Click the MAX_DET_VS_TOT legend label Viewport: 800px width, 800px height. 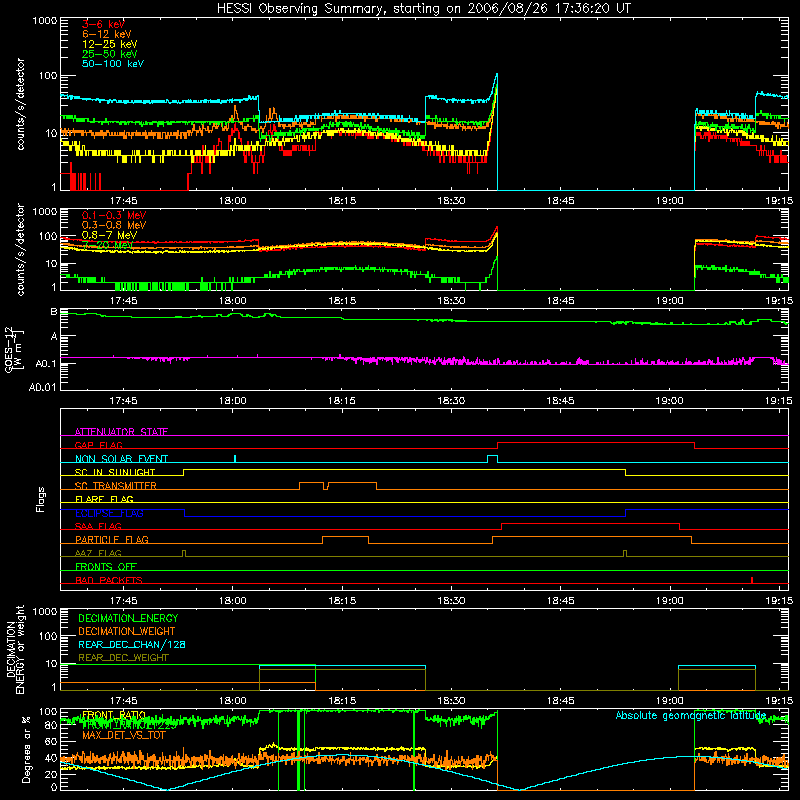[x=124, y=735]
